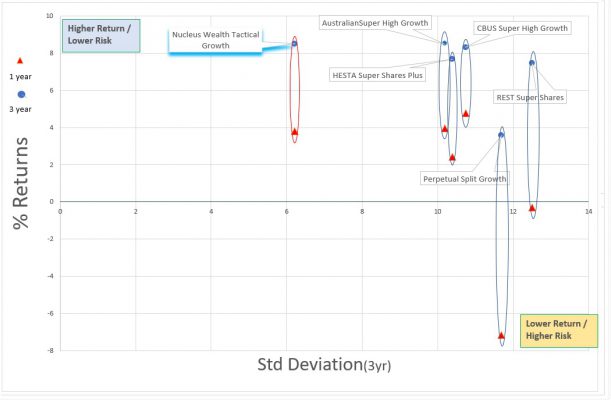Select the % Returns axis title
The width and height of the screenshot is (611, 400).
point(20,183)
